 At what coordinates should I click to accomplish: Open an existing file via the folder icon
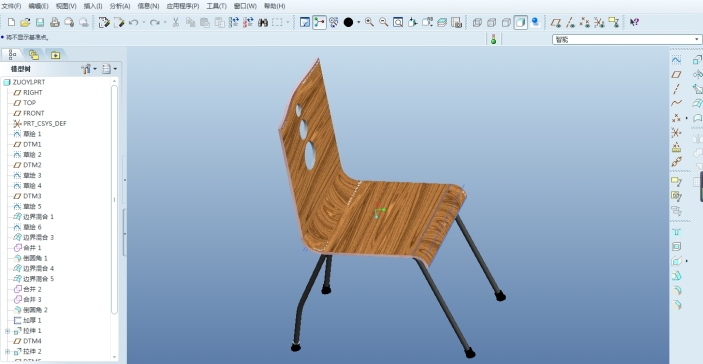click(x=26, y=22)
